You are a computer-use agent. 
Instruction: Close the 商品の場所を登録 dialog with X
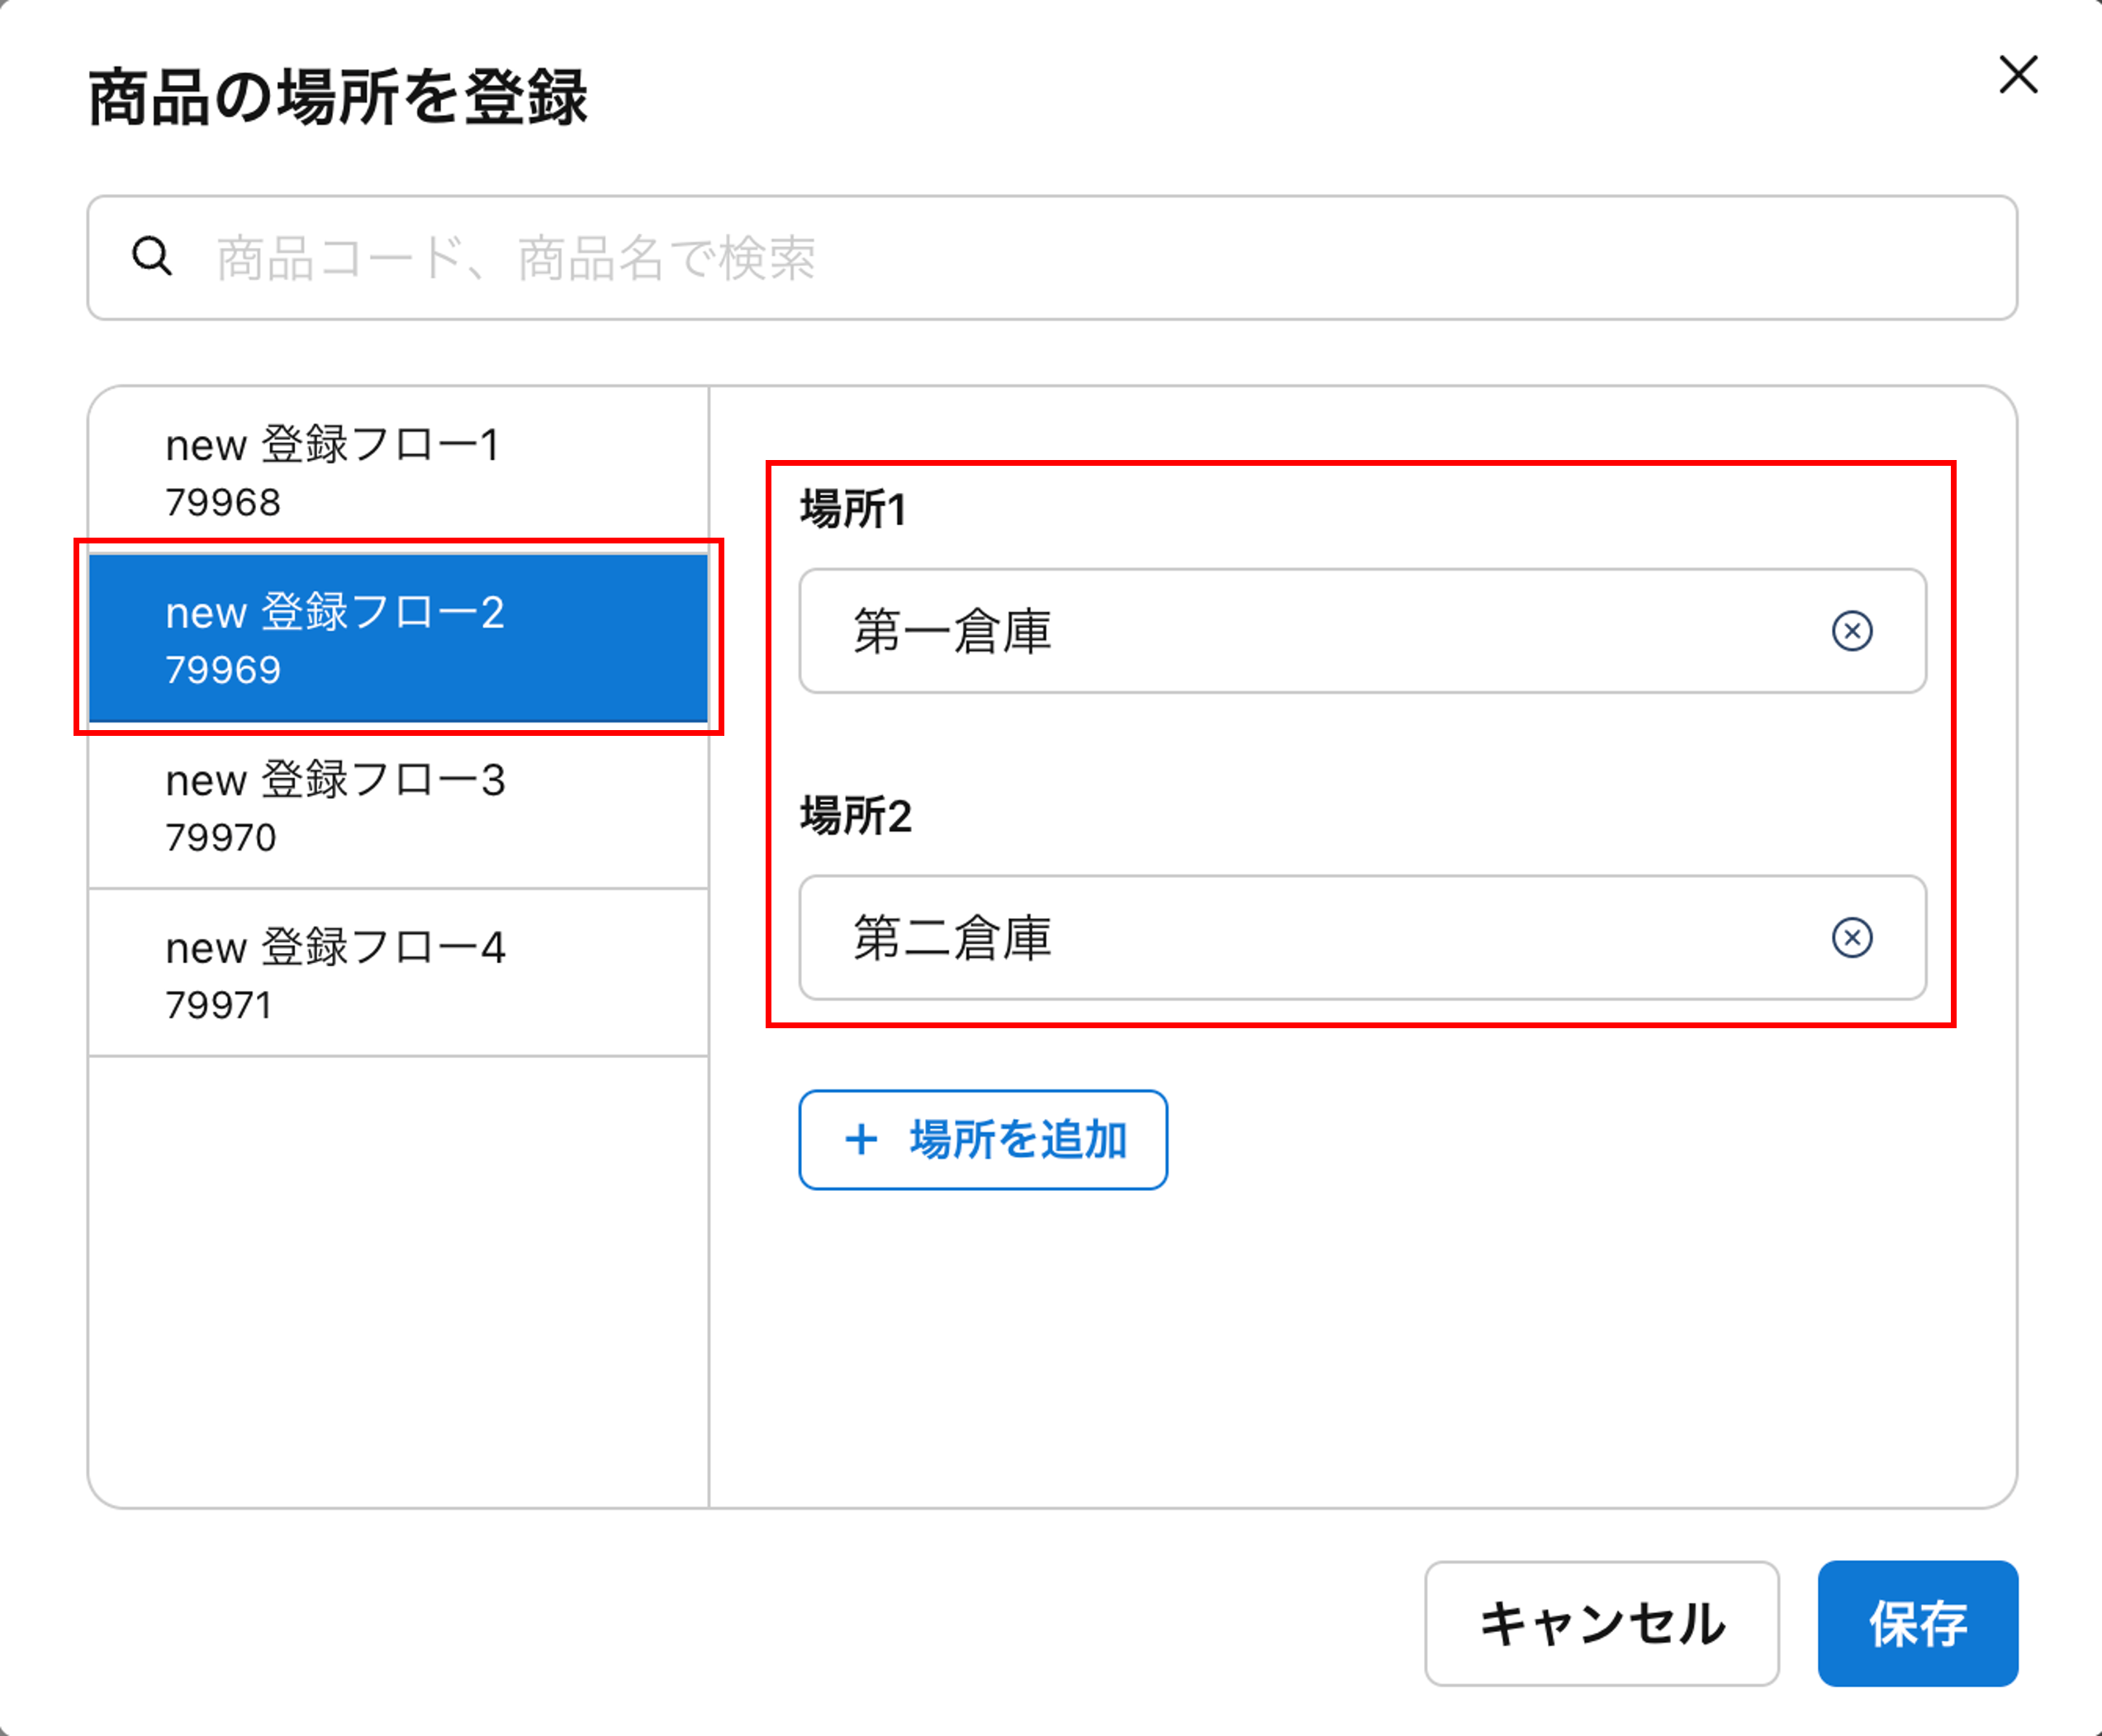click(2018, 75)
